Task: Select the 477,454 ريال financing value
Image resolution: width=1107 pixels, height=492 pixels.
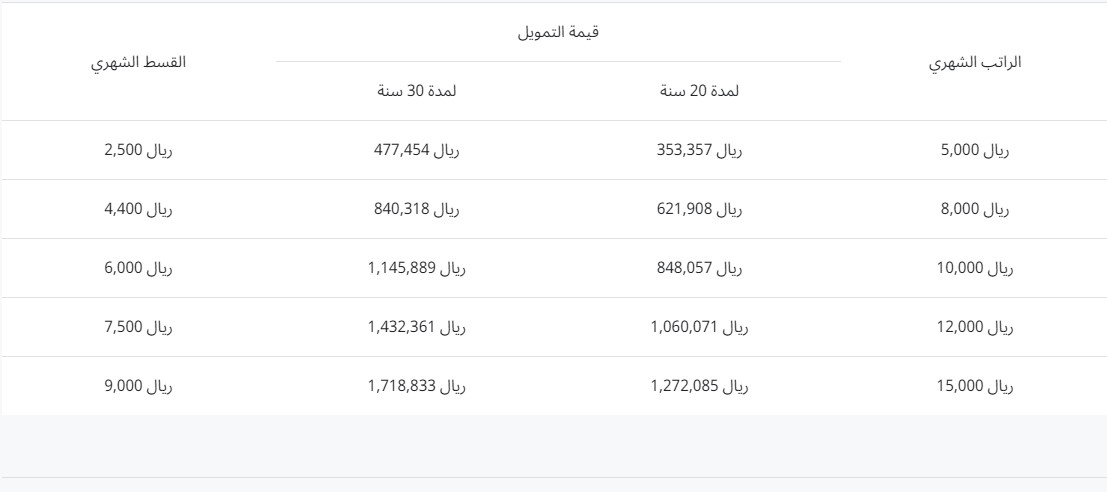Action: (x=417, y=150)
